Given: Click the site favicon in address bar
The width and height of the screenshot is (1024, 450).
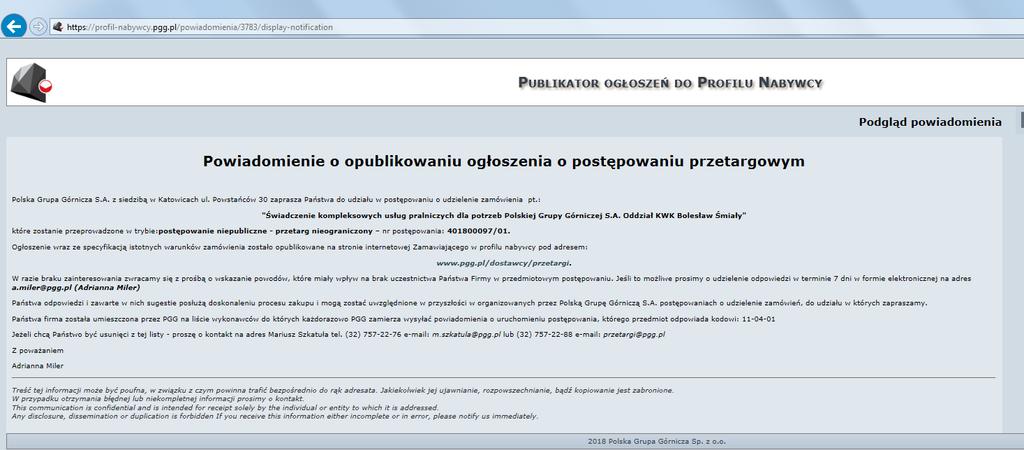Looking at the screenshot, I should pyautogui.click(x=57, y=27).
